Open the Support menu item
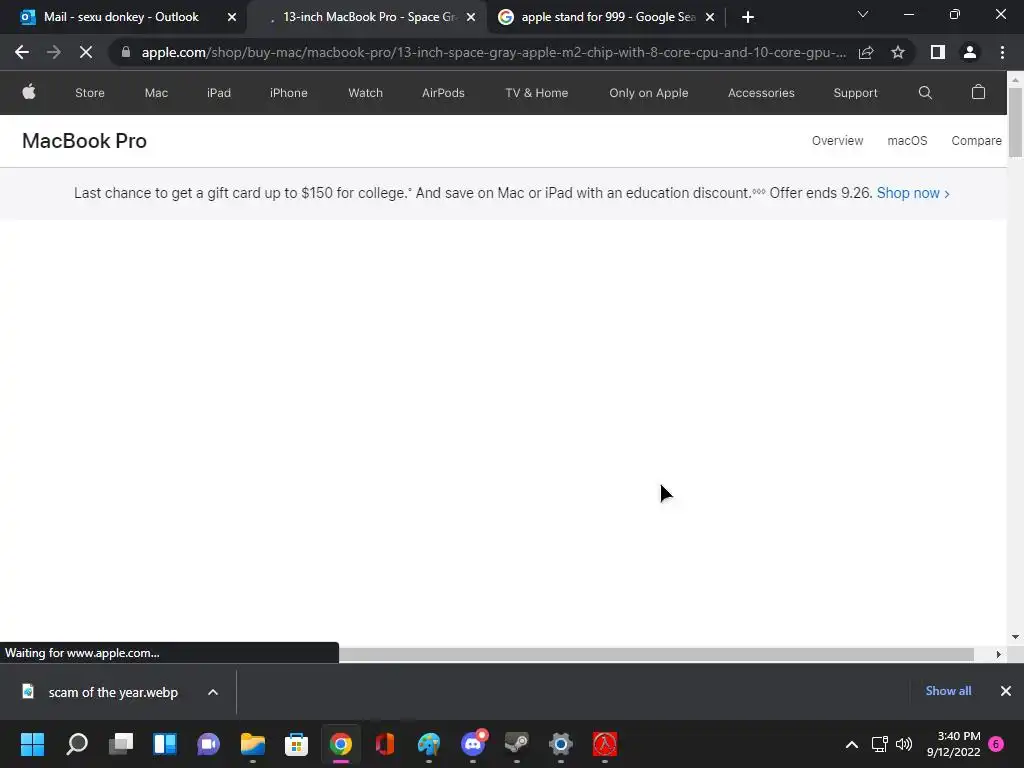 point(855,93)
